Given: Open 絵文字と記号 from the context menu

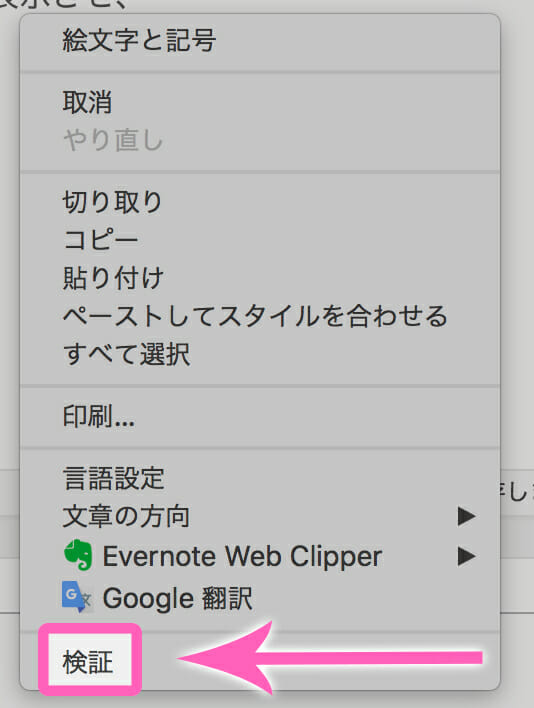Looking at the screenshot, I should 139,40.
